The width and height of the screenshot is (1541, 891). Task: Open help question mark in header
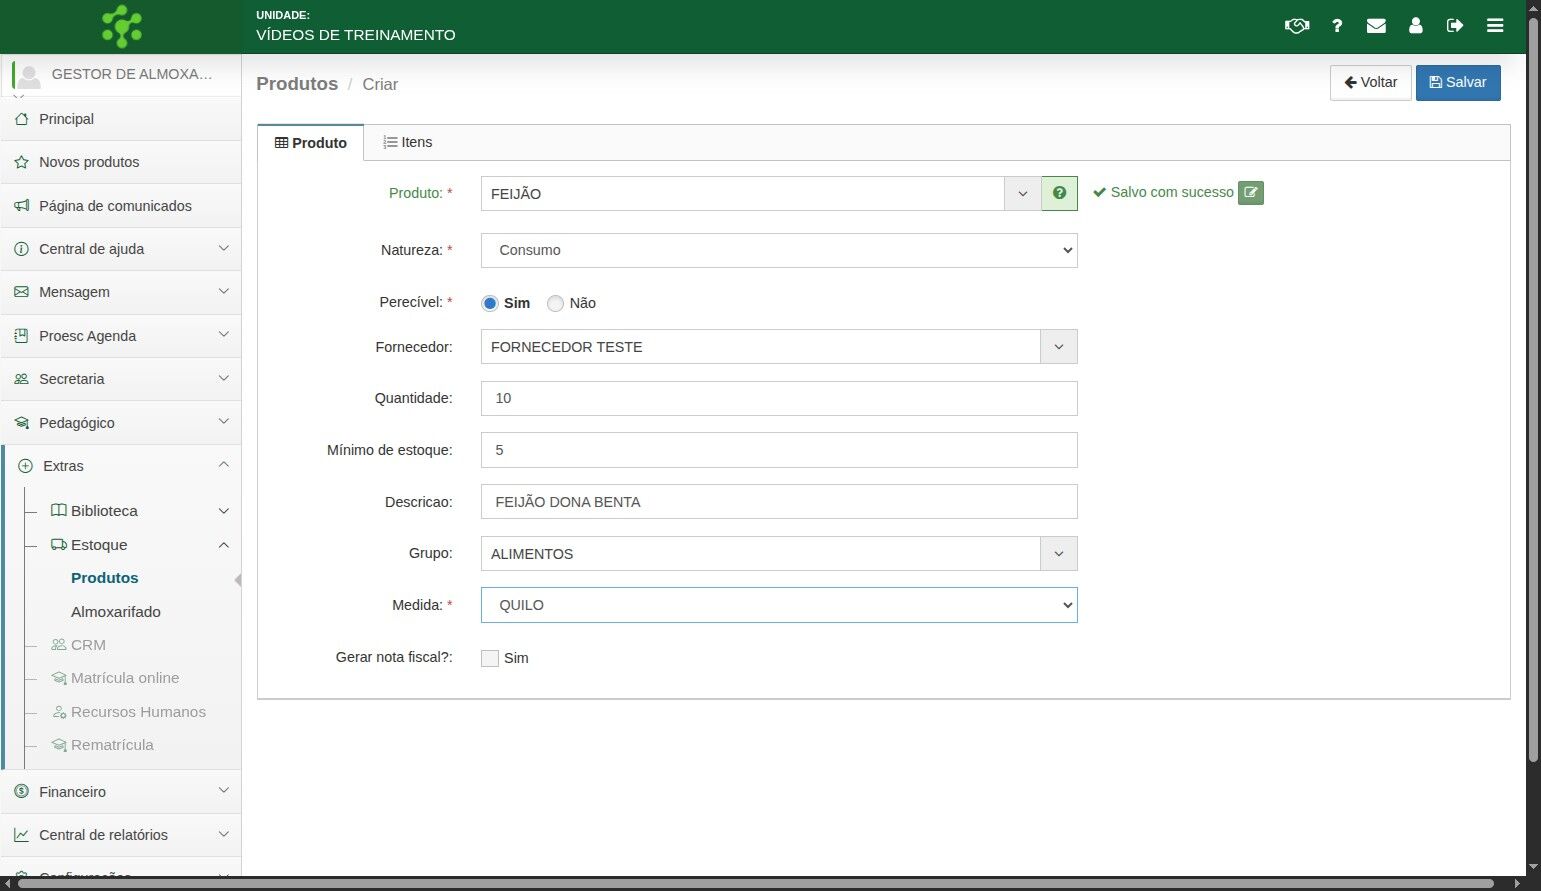click(1337, 26)
